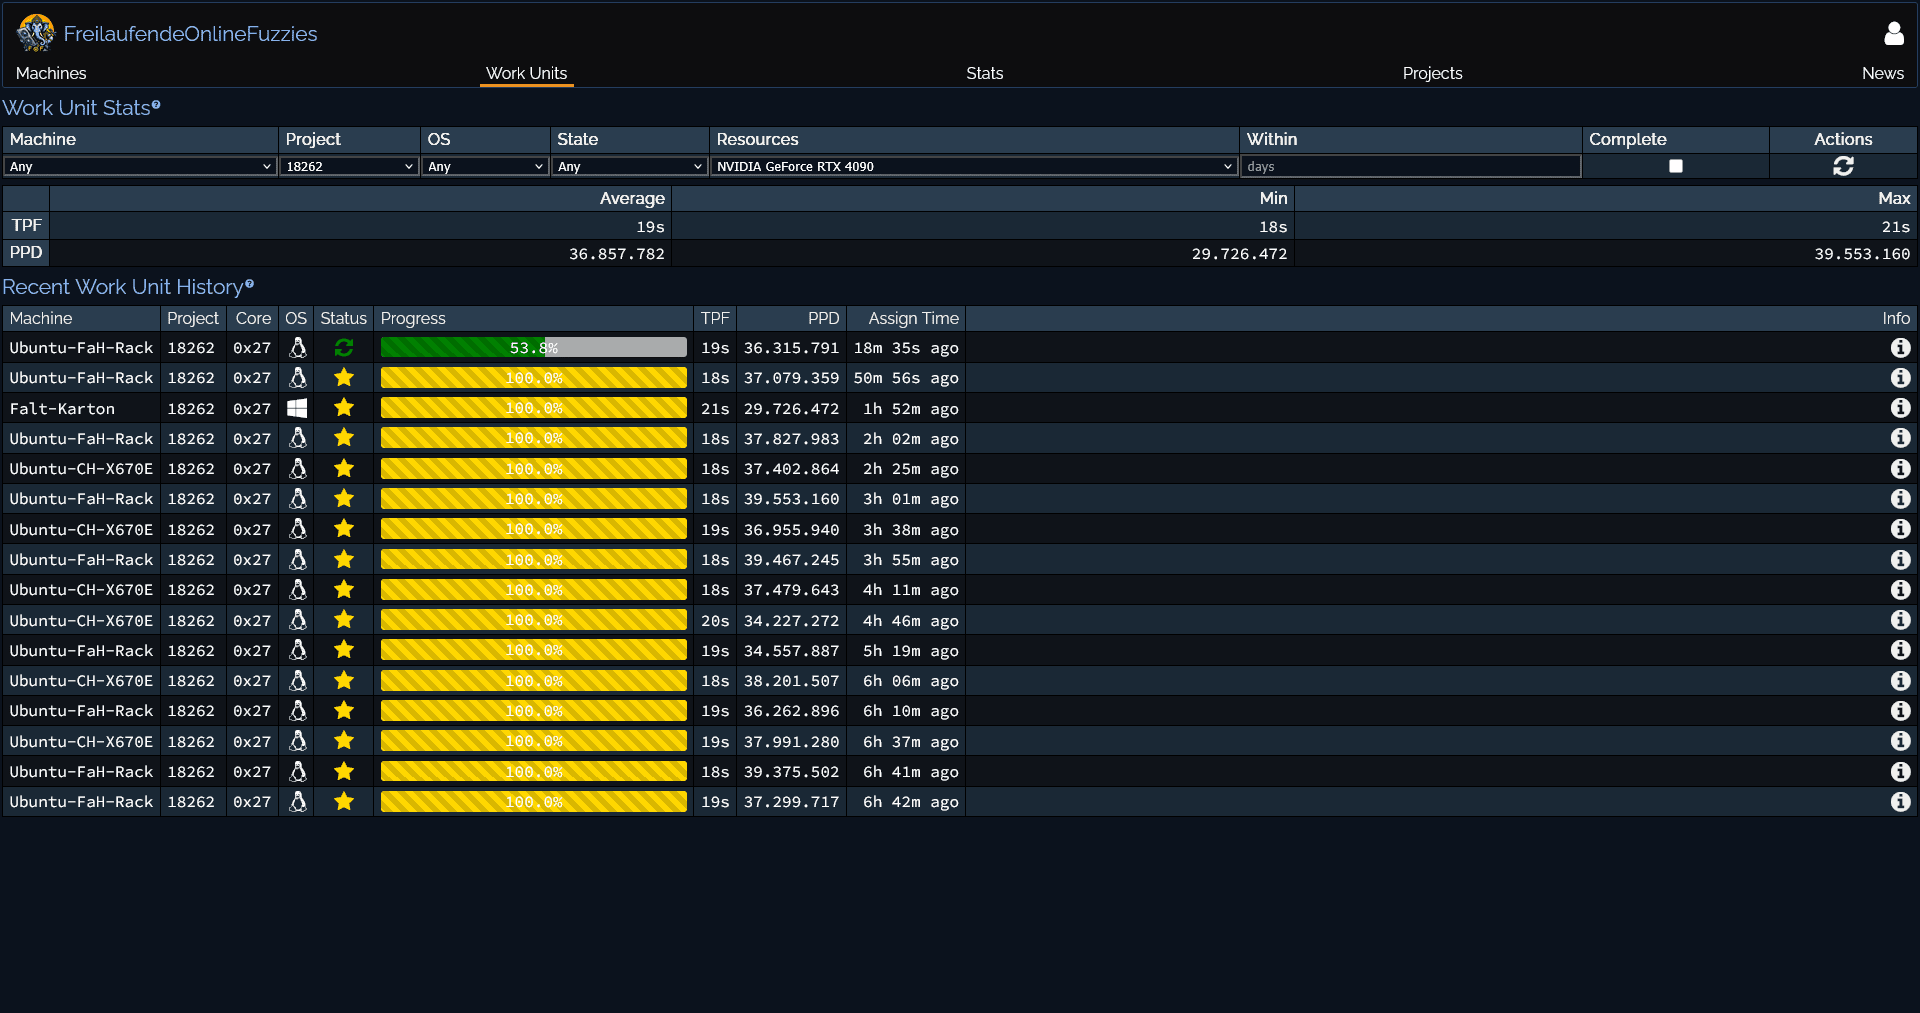Click the max PPD value 39.553.160
The image size is (1920, 1013).
click(x=1862, y=254)
